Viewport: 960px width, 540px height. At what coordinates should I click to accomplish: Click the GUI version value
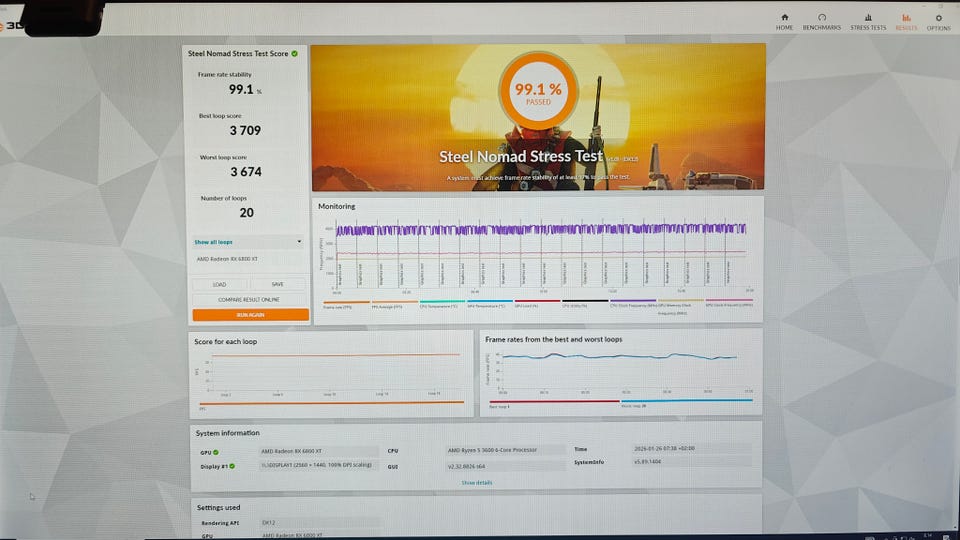pos(505,466)
